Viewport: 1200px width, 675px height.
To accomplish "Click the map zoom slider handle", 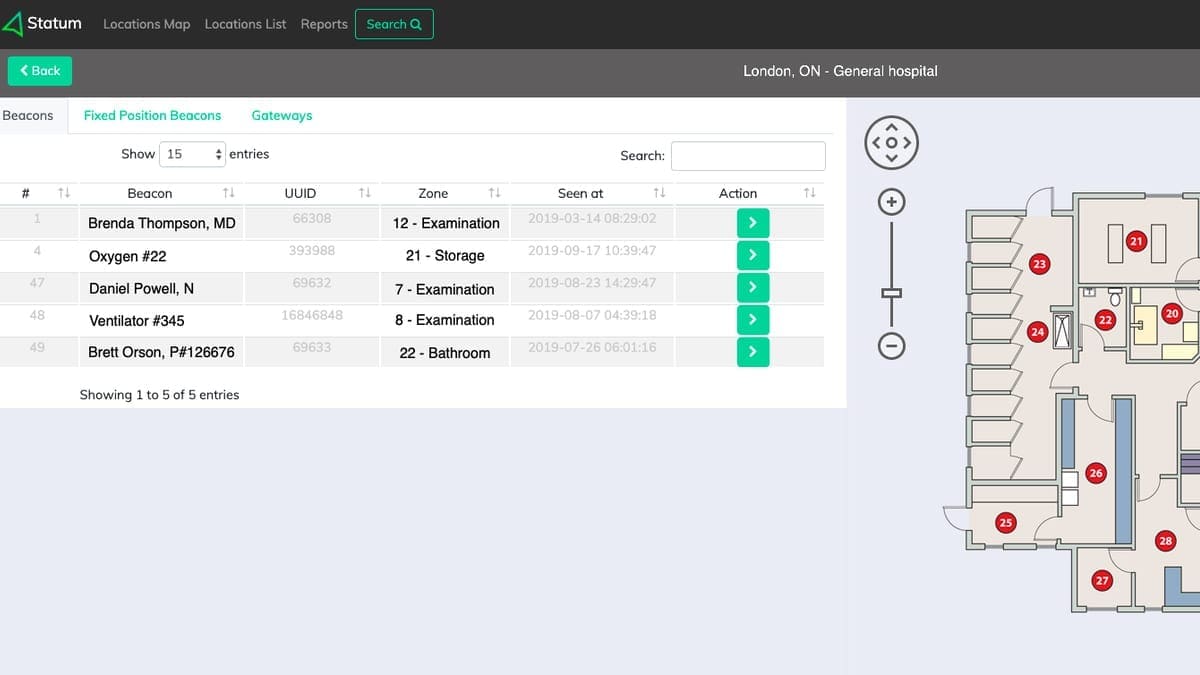I will (891, 293).
